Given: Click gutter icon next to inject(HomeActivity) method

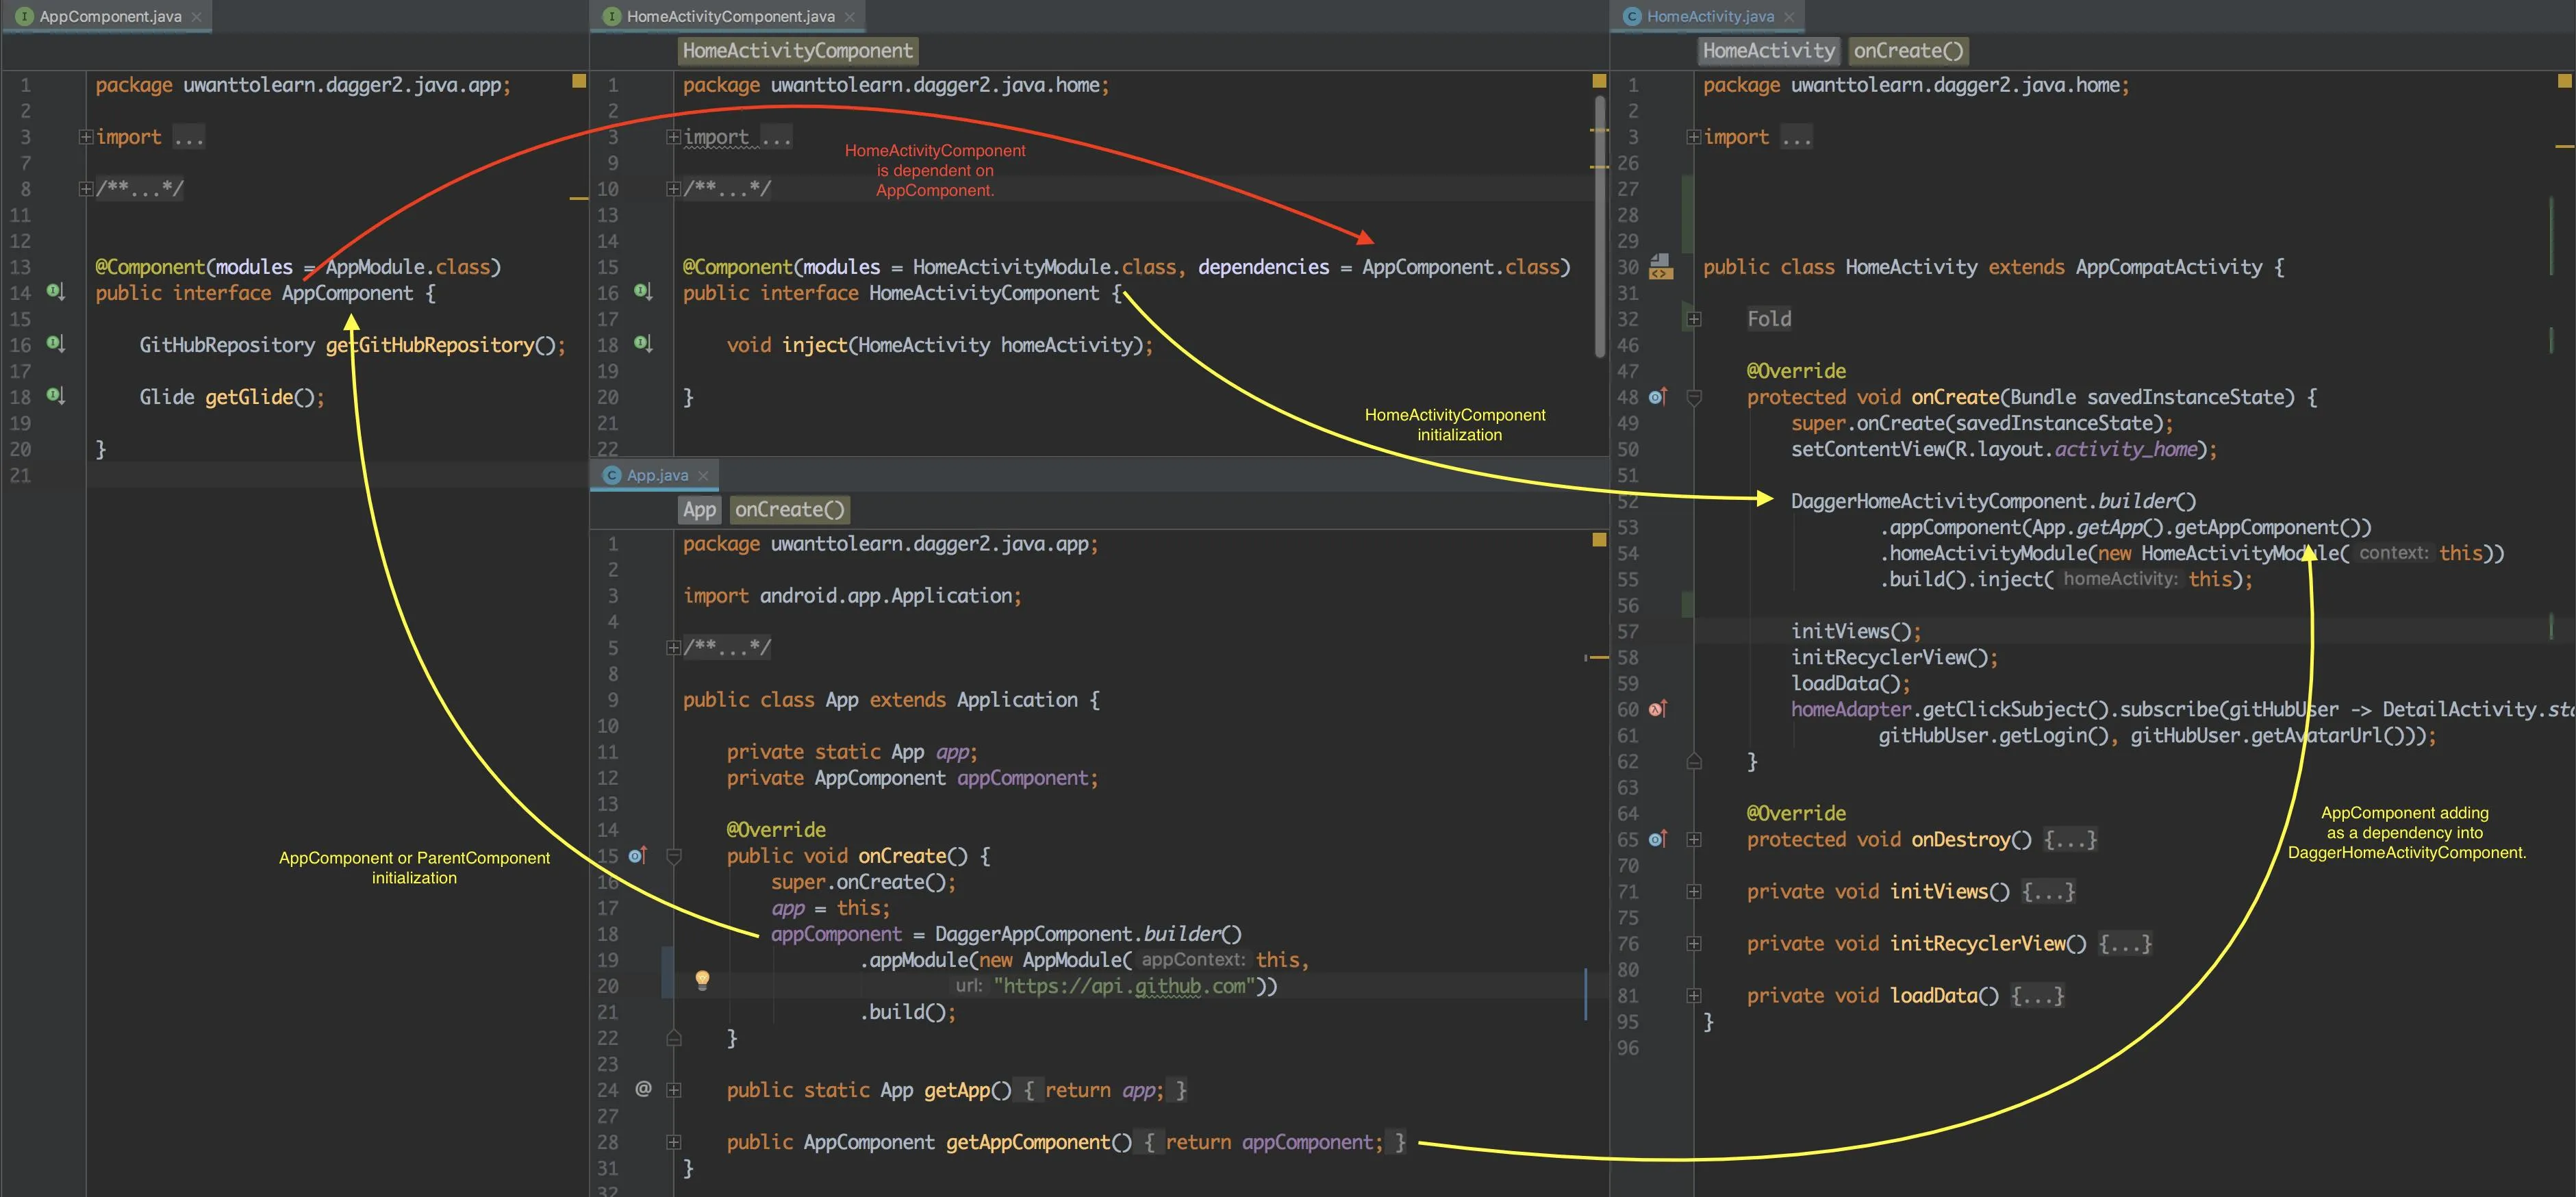Looking at the screenshot, I should (643, 344).
